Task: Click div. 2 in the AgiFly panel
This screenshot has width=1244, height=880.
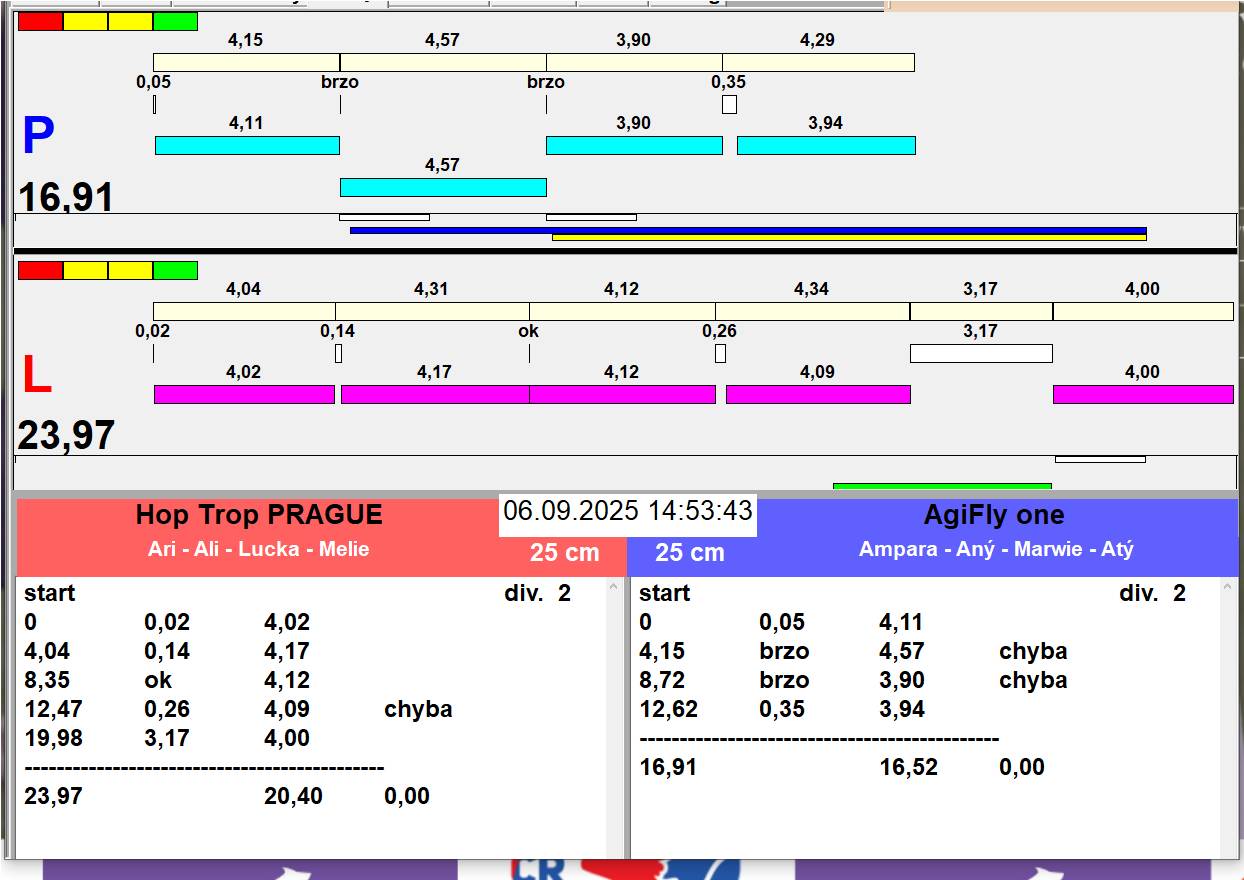Action: click(x=1152, y=593)
